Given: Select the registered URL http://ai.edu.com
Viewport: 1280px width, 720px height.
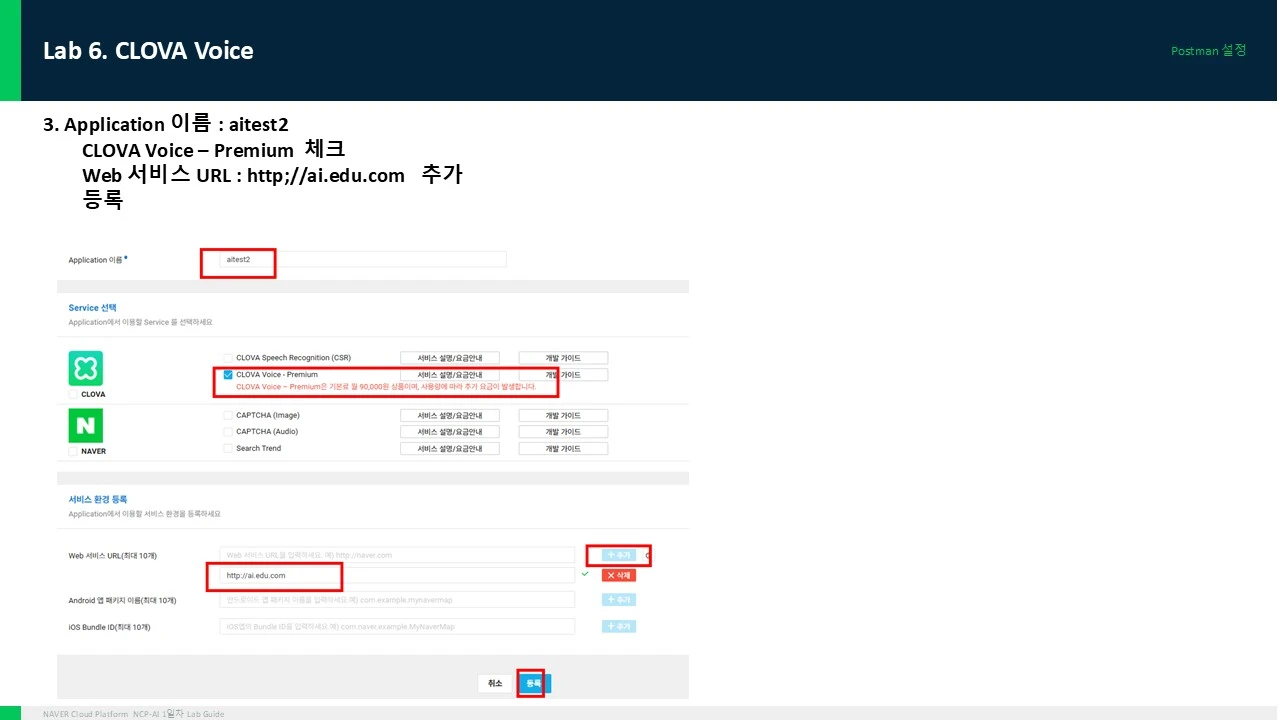Looking at the screenshot, I should pyautogui.click(x=256, y=576).
